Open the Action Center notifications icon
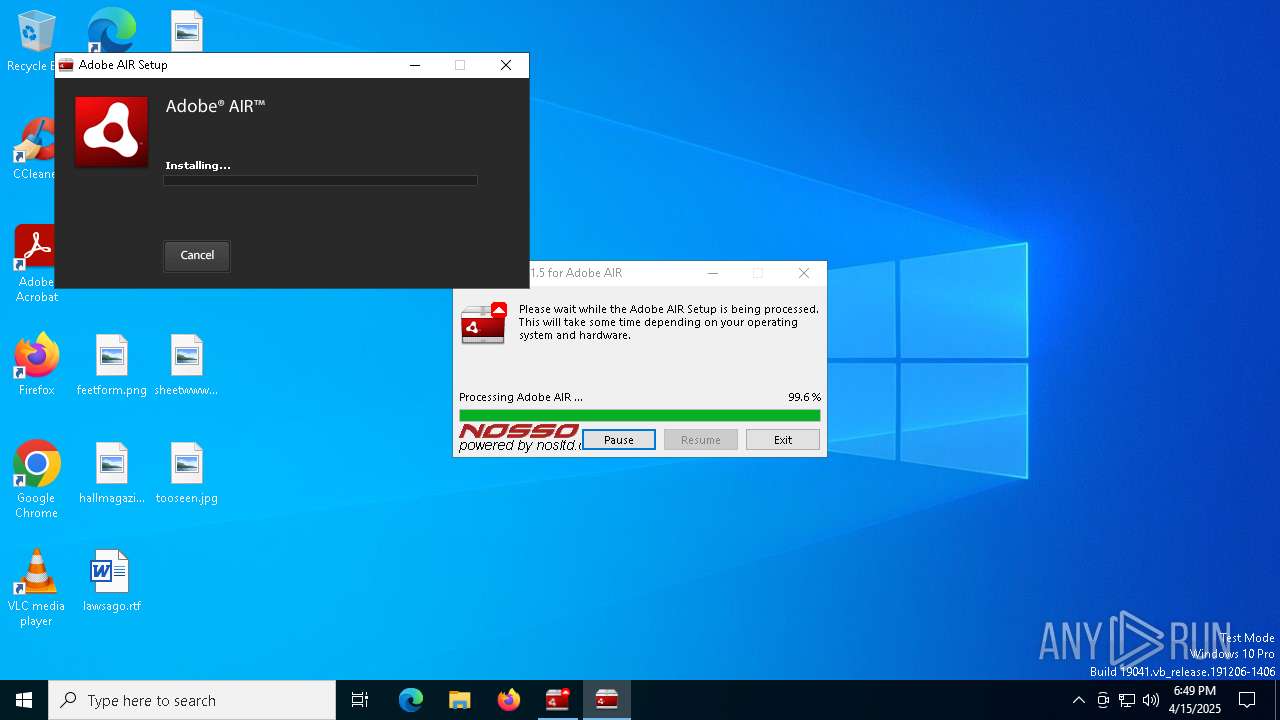This screenshot has height=720, width=1280. click(x=1247, y=700)
